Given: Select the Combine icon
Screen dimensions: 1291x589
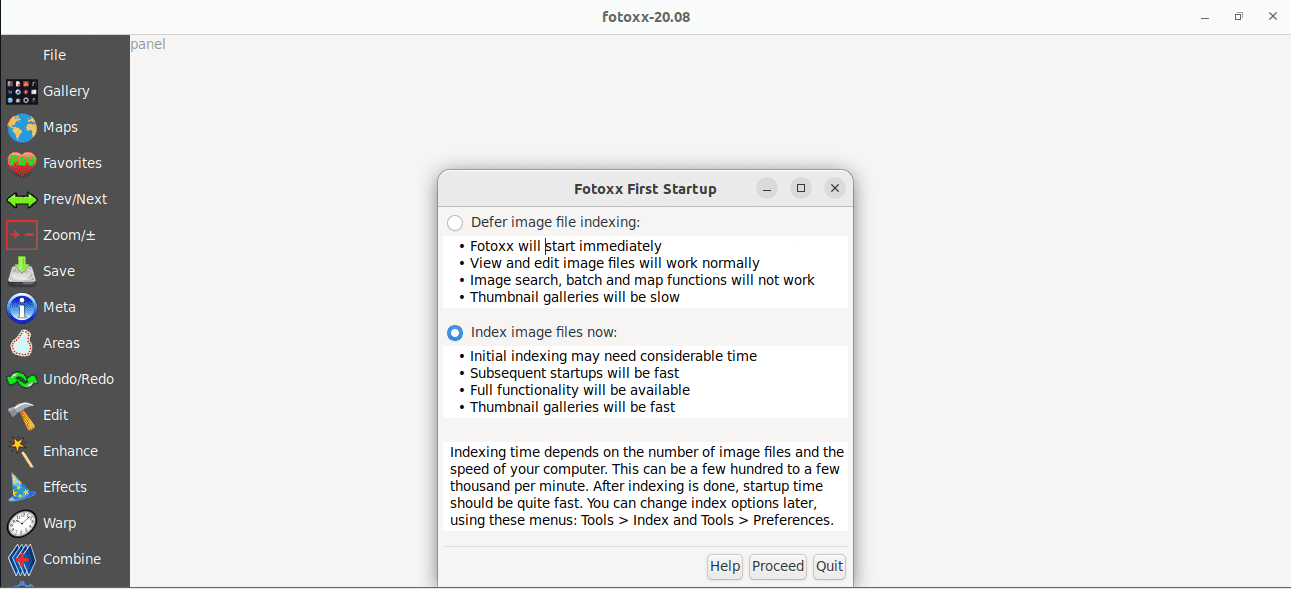Looking at the screenshot, I should coord(22,559).
